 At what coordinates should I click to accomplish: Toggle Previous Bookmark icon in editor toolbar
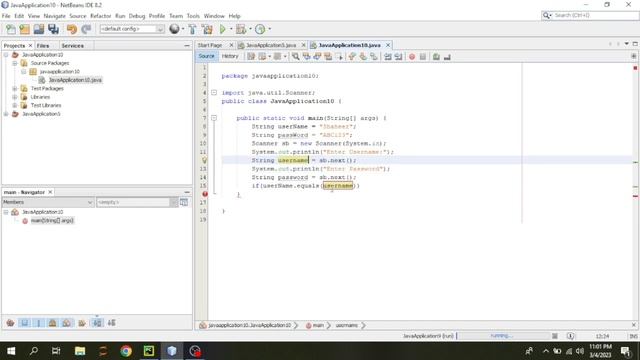click(352, 57)
